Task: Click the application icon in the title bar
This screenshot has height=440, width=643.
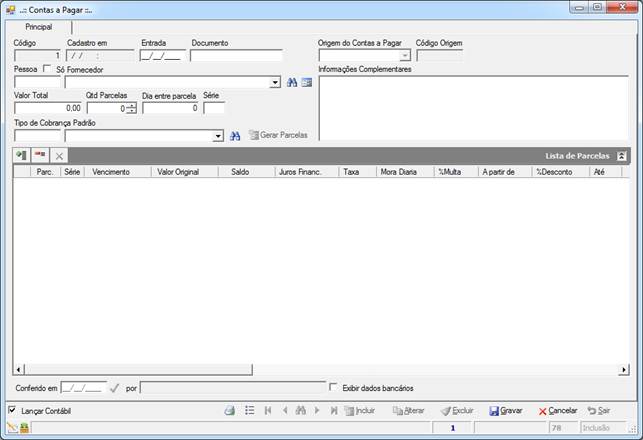Action: (11, 10)
